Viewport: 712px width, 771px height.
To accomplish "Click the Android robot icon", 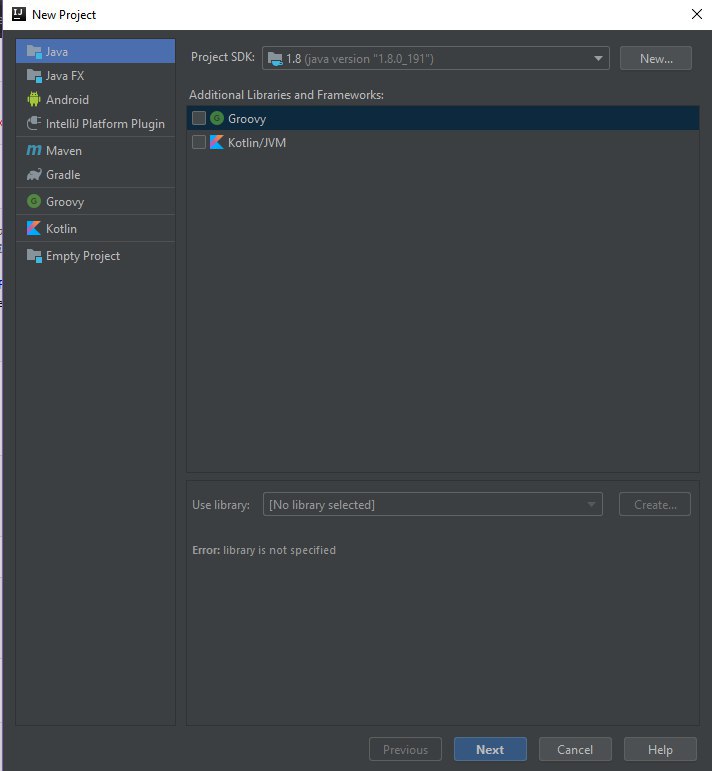I will click(x=34, y=99).
